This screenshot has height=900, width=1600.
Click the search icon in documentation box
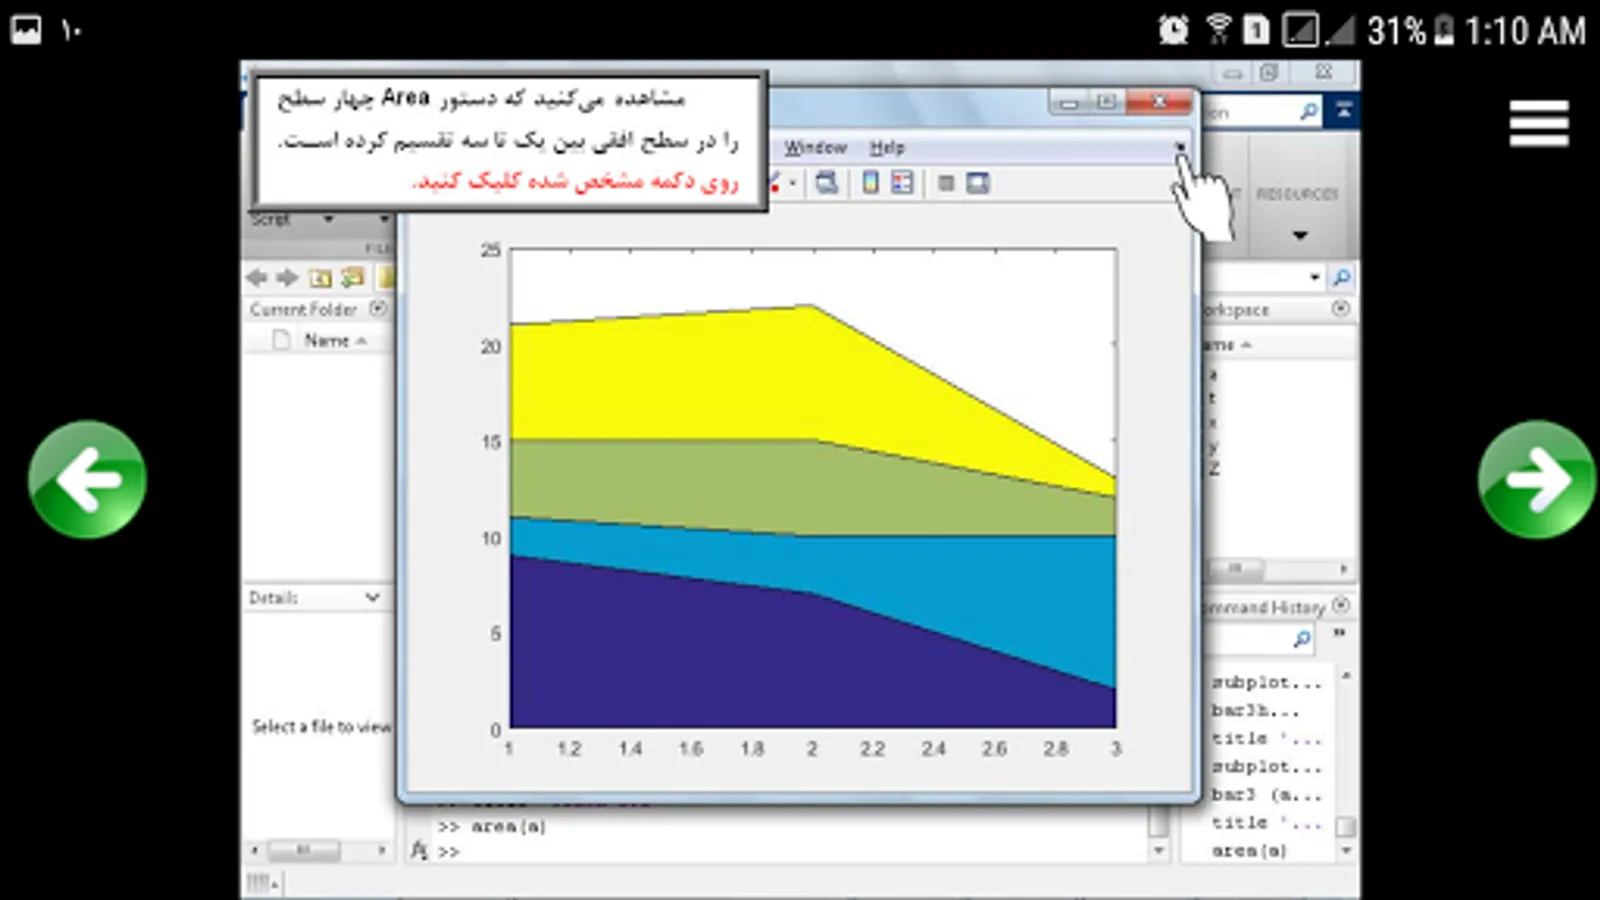pyautogui.click(x=1308, y=111)
